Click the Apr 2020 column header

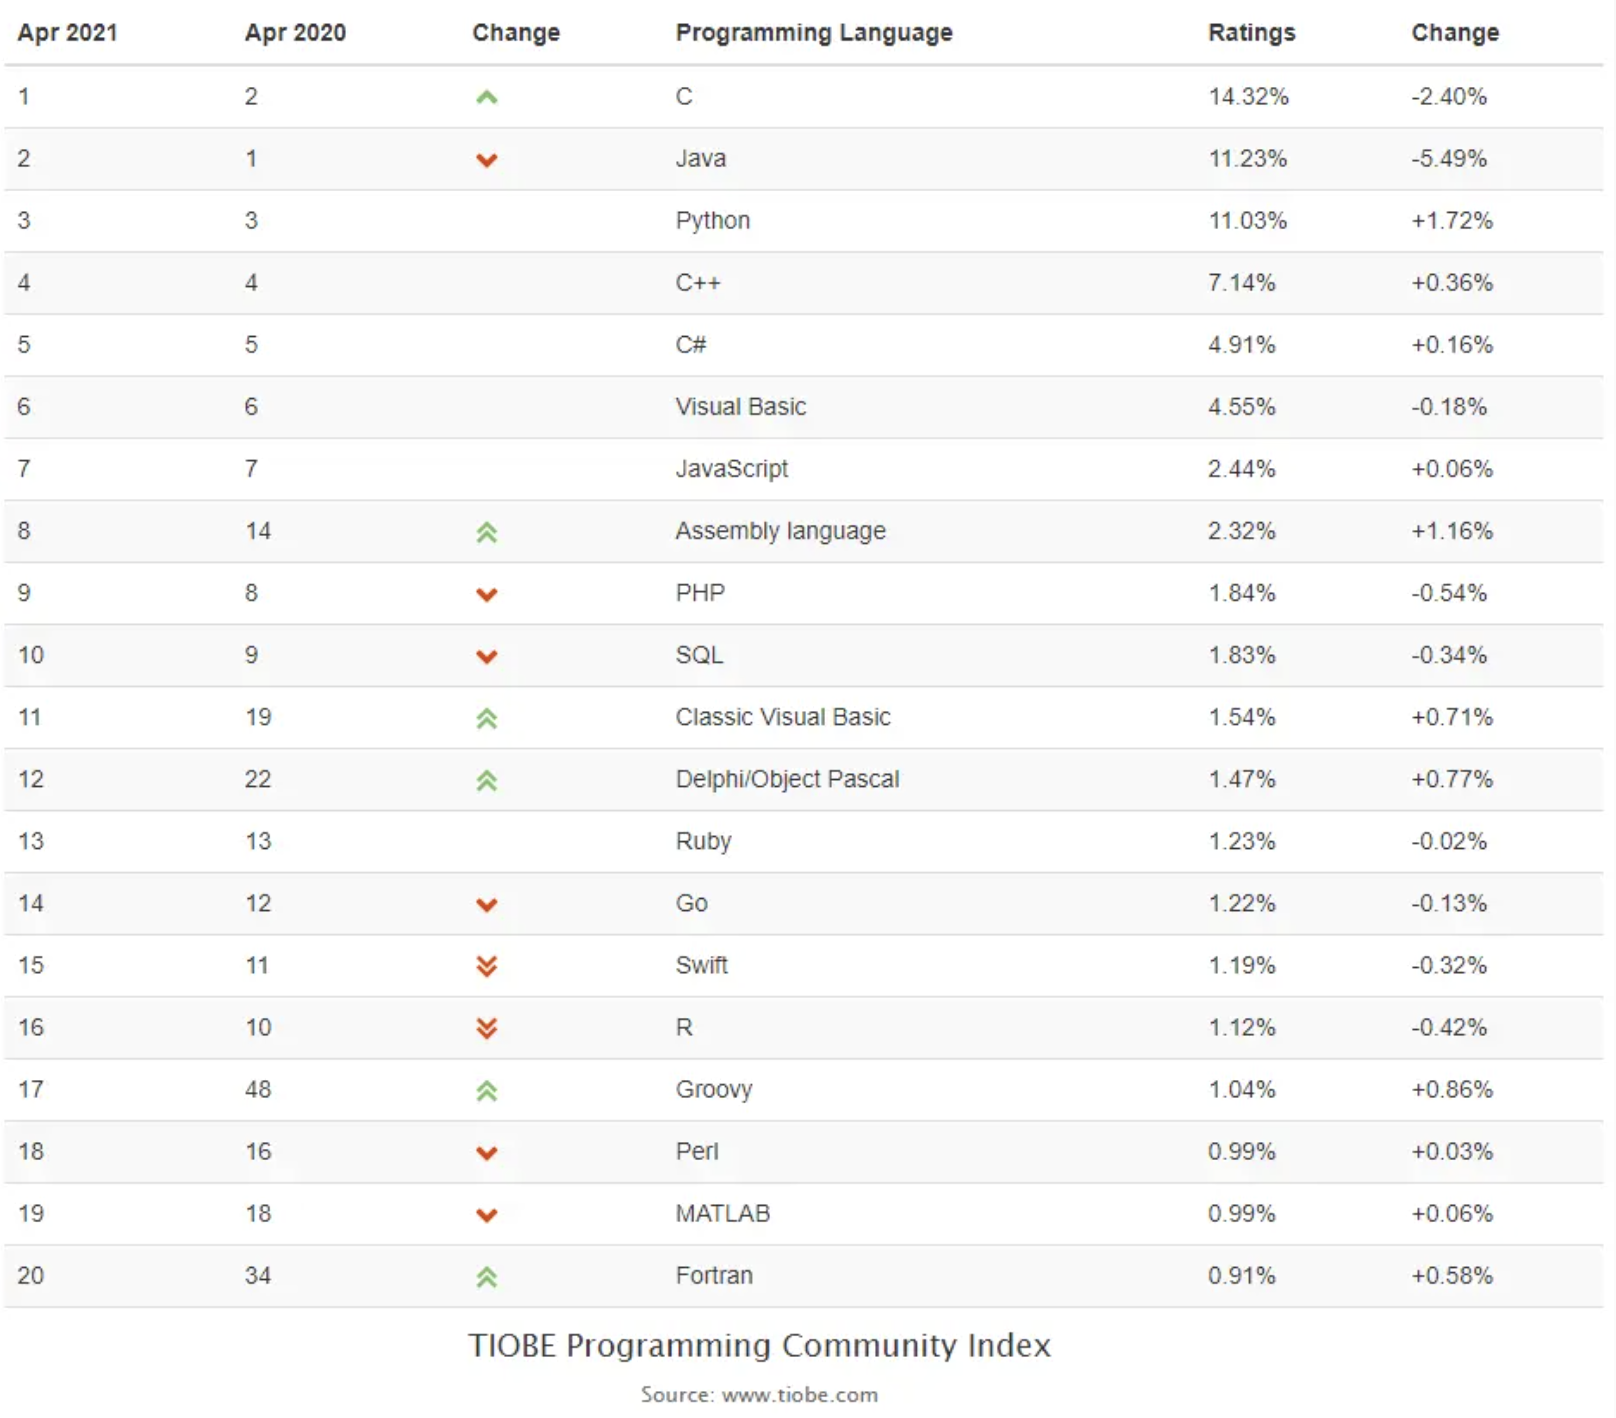295,33
